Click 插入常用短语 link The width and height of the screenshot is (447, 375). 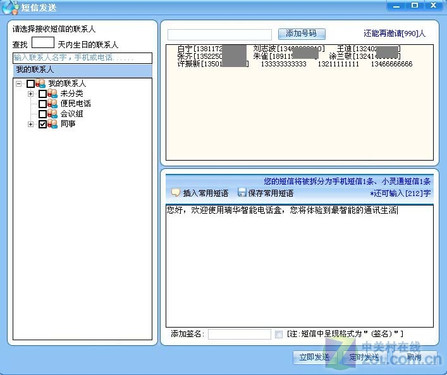click(205, 193)
